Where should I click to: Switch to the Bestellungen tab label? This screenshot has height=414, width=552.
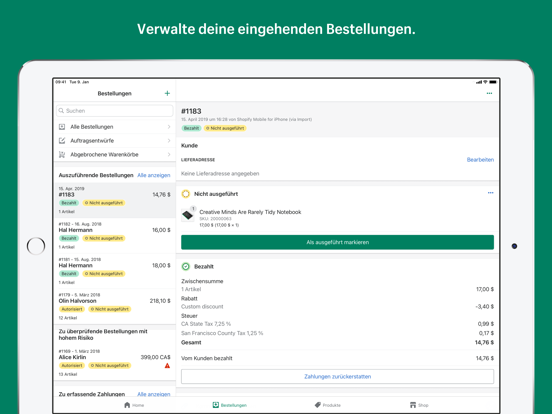[x=234, y=405]
